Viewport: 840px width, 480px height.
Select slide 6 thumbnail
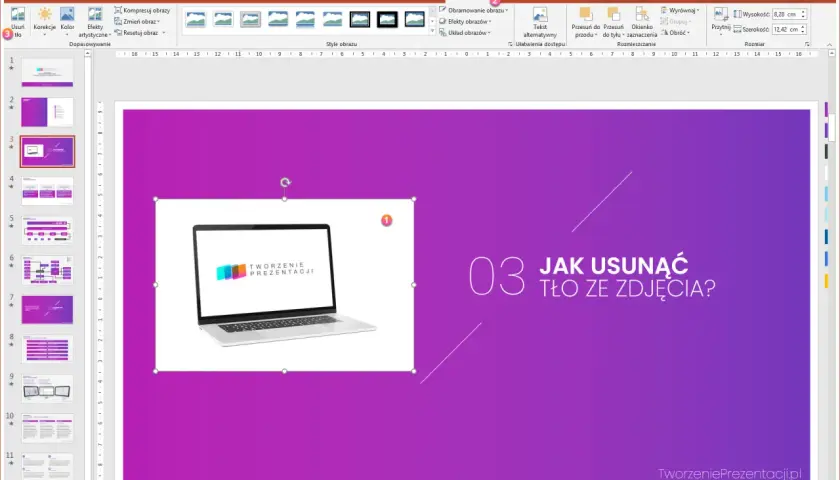pyautogui.click(x=47, y=270)
